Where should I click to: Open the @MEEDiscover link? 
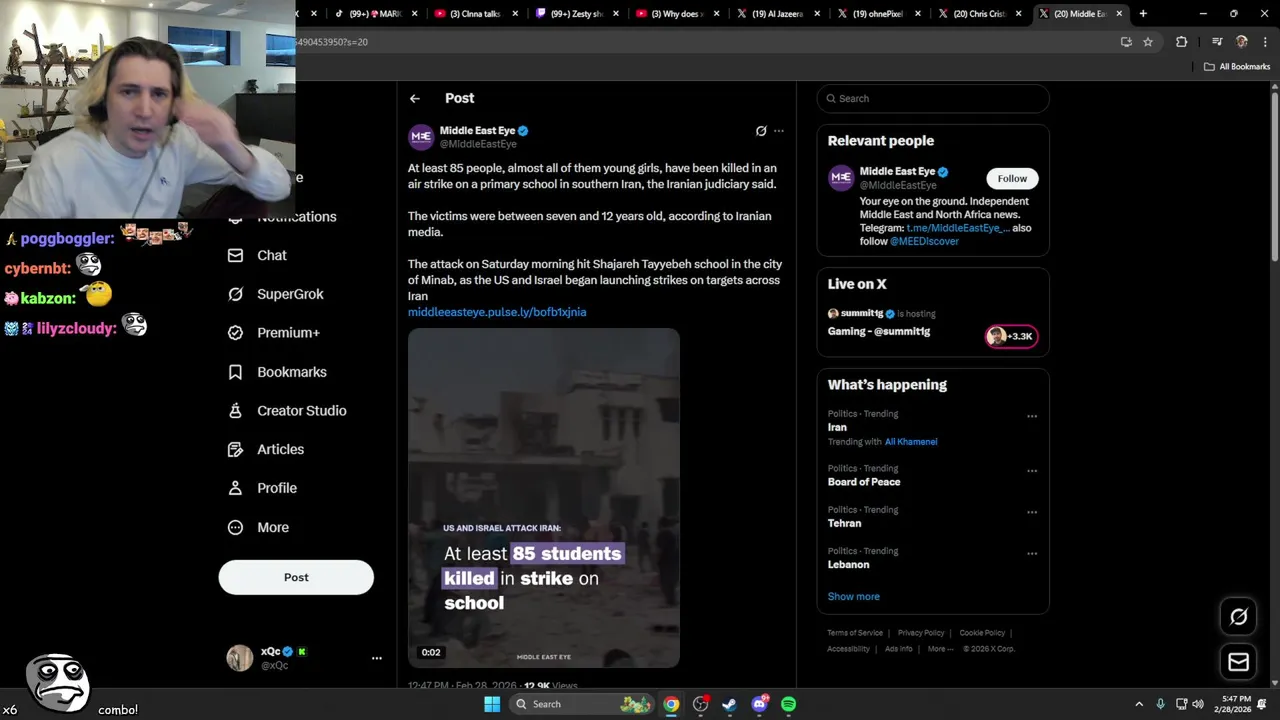[x=924, y=241]
